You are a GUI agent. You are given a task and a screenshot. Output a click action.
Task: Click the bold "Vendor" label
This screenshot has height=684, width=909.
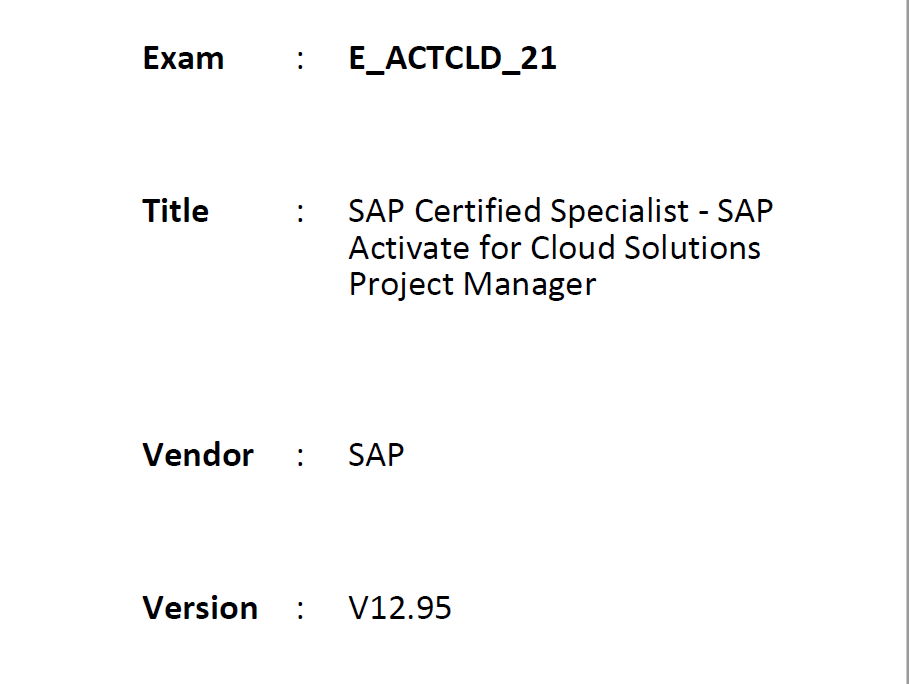coord(198,455)
